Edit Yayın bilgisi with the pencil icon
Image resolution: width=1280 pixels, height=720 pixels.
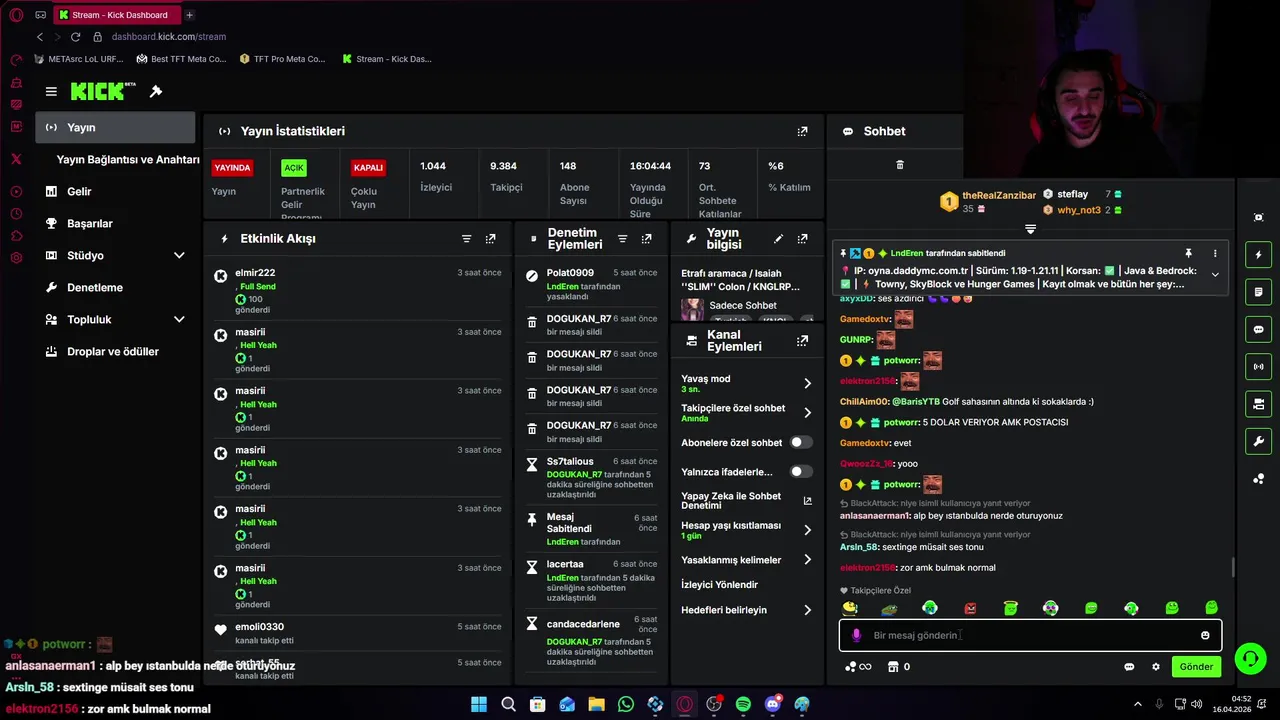778,239
